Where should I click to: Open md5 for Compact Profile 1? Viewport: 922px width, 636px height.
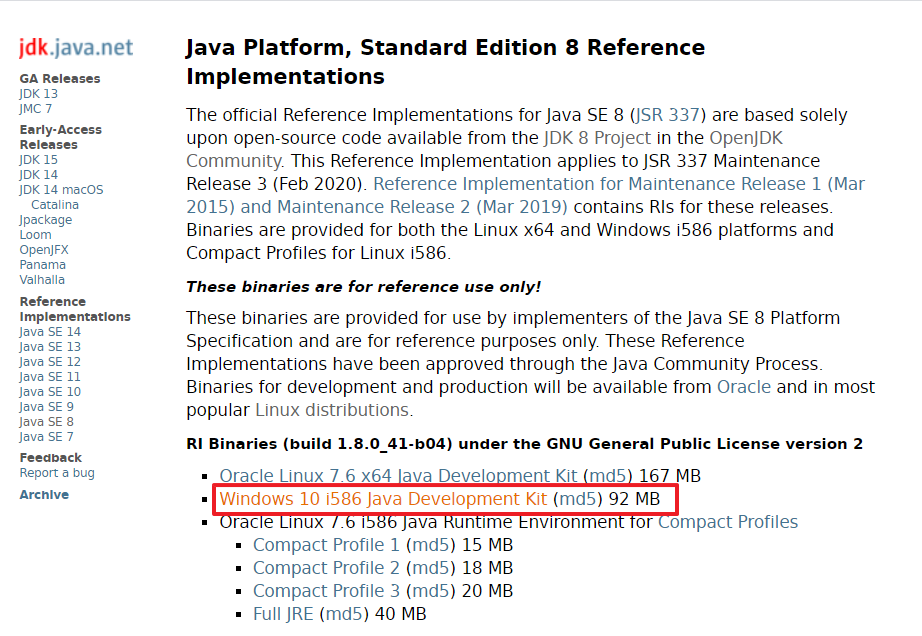click(430, 545)
